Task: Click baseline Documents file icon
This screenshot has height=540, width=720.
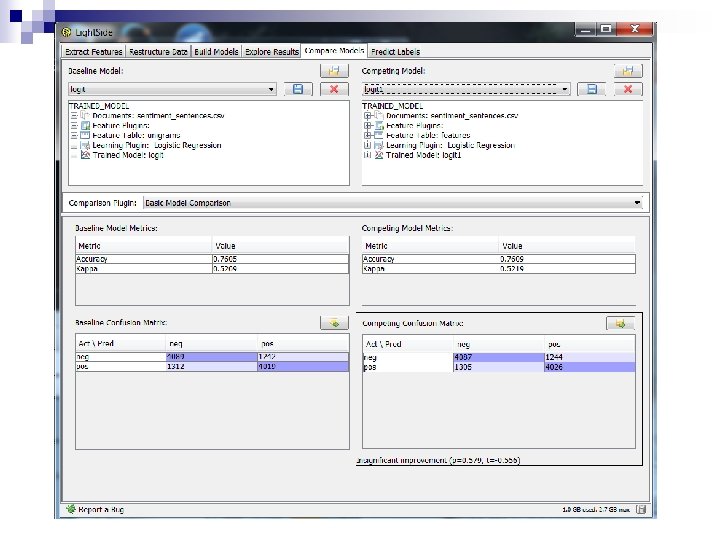Action: (84, 115)
